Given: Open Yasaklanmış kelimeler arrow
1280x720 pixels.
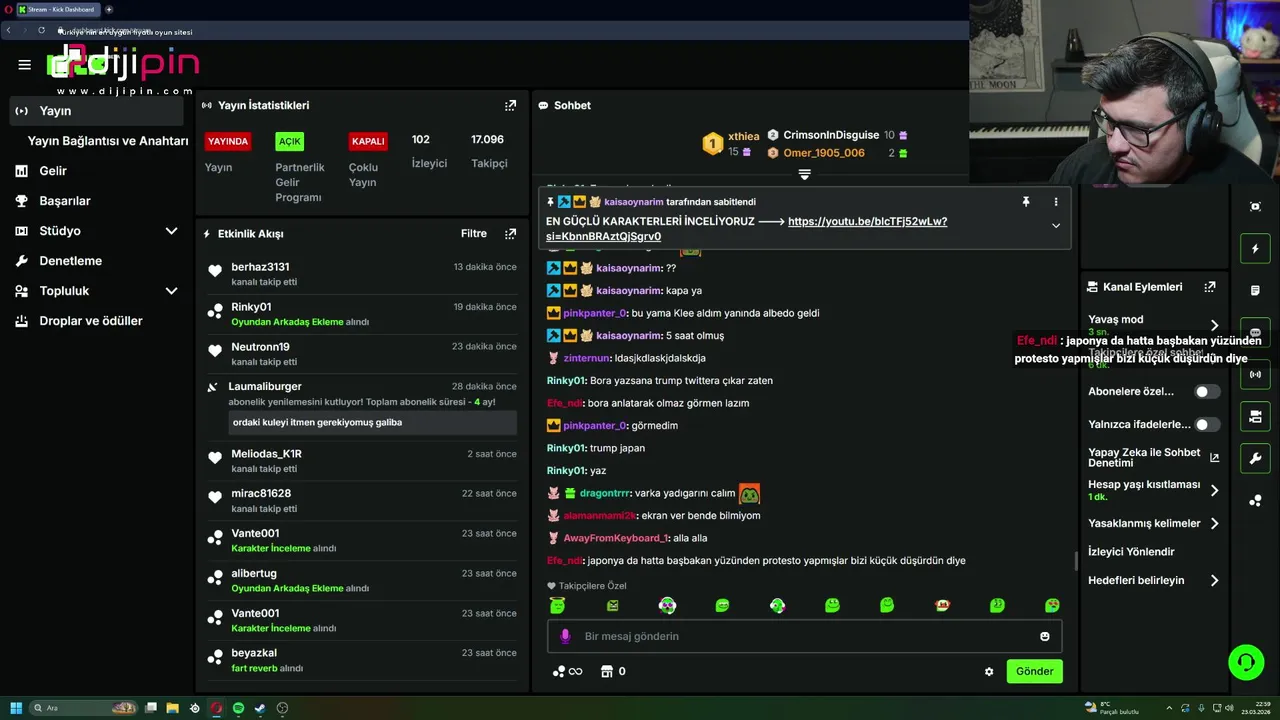Looking at the screenshot, I should (x=1214, y=523).
